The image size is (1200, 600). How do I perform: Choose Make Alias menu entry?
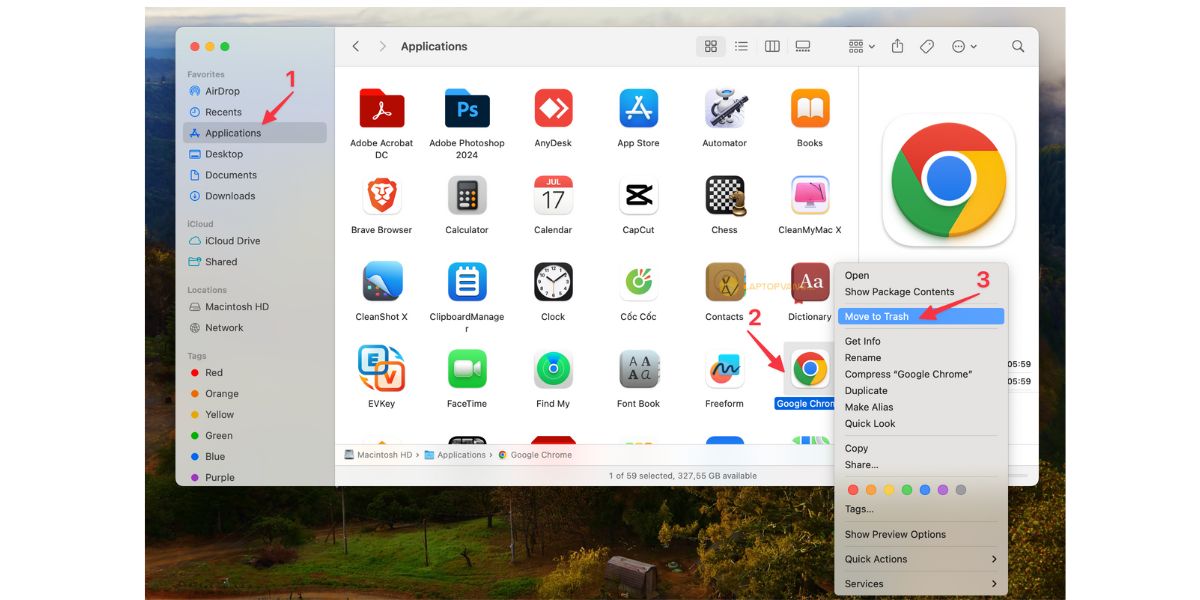pyautogui.click(x=921, y=407)
